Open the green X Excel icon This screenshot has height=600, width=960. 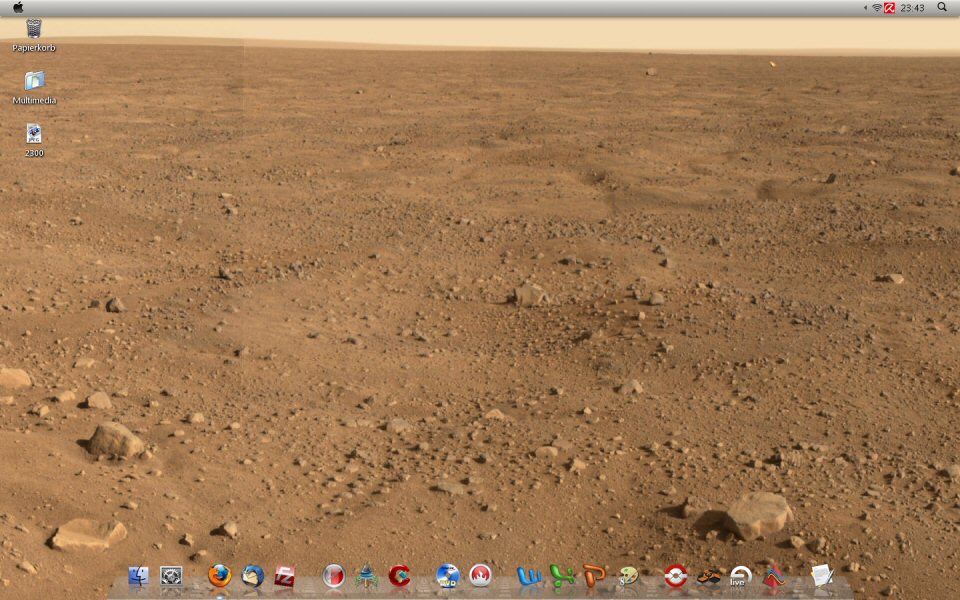click(x=562, y=576)
